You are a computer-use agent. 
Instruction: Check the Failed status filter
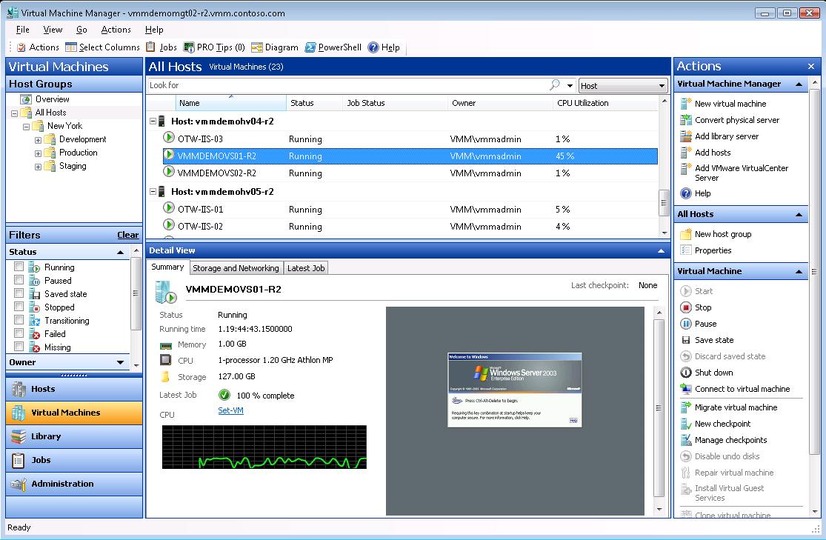19,333
